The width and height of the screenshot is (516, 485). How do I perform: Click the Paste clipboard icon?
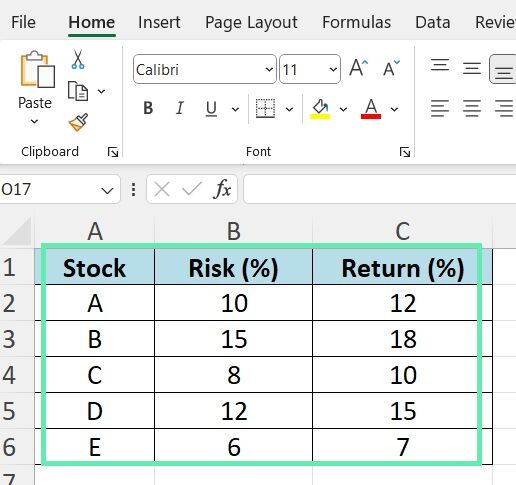click(x=37, y=69)
